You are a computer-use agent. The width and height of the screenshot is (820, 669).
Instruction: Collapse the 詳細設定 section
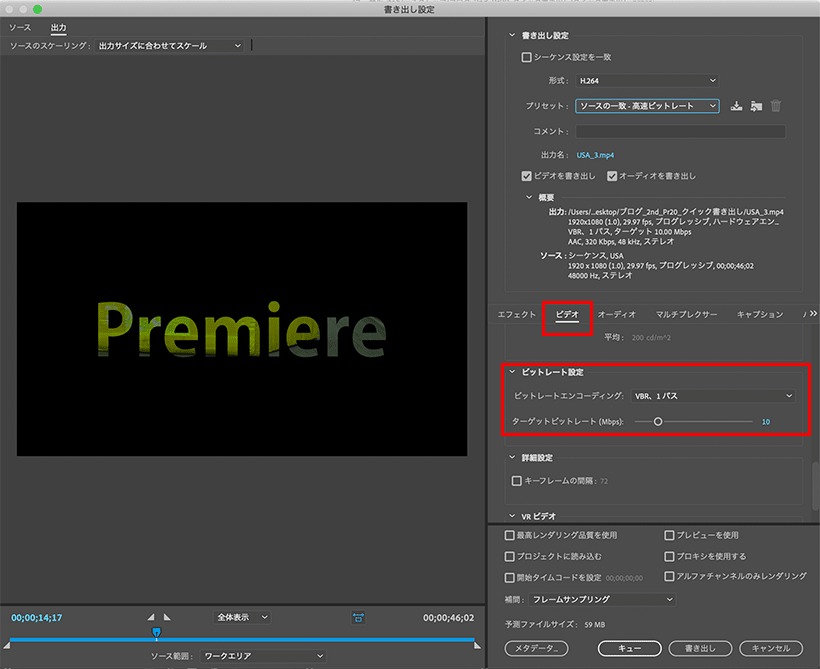click(512, 458)
